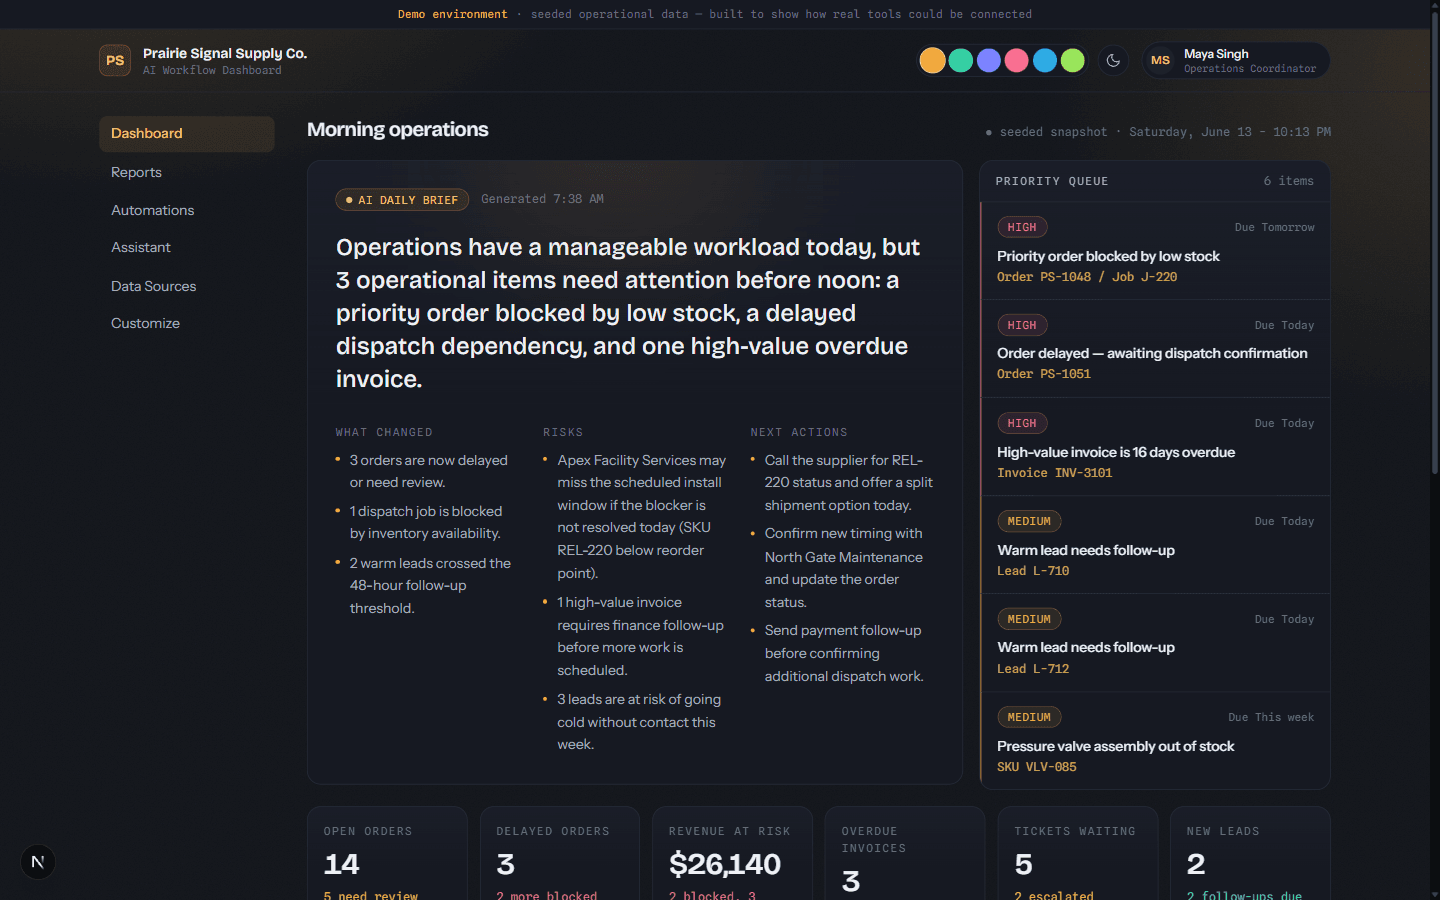Viewport: 1440px width, 900px height.
Task: Open priority order blocked by low stock item
Action: [x=1155, y=251]
